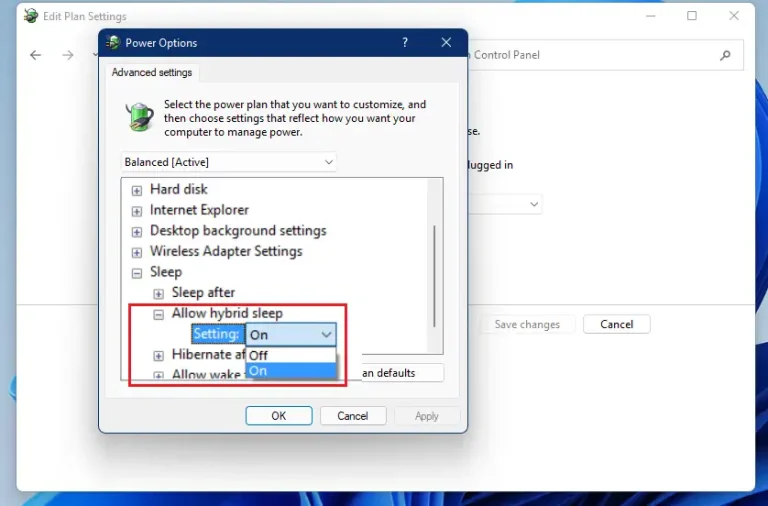Minimize the Edit Plan Settings window

[x=650, y=16]
